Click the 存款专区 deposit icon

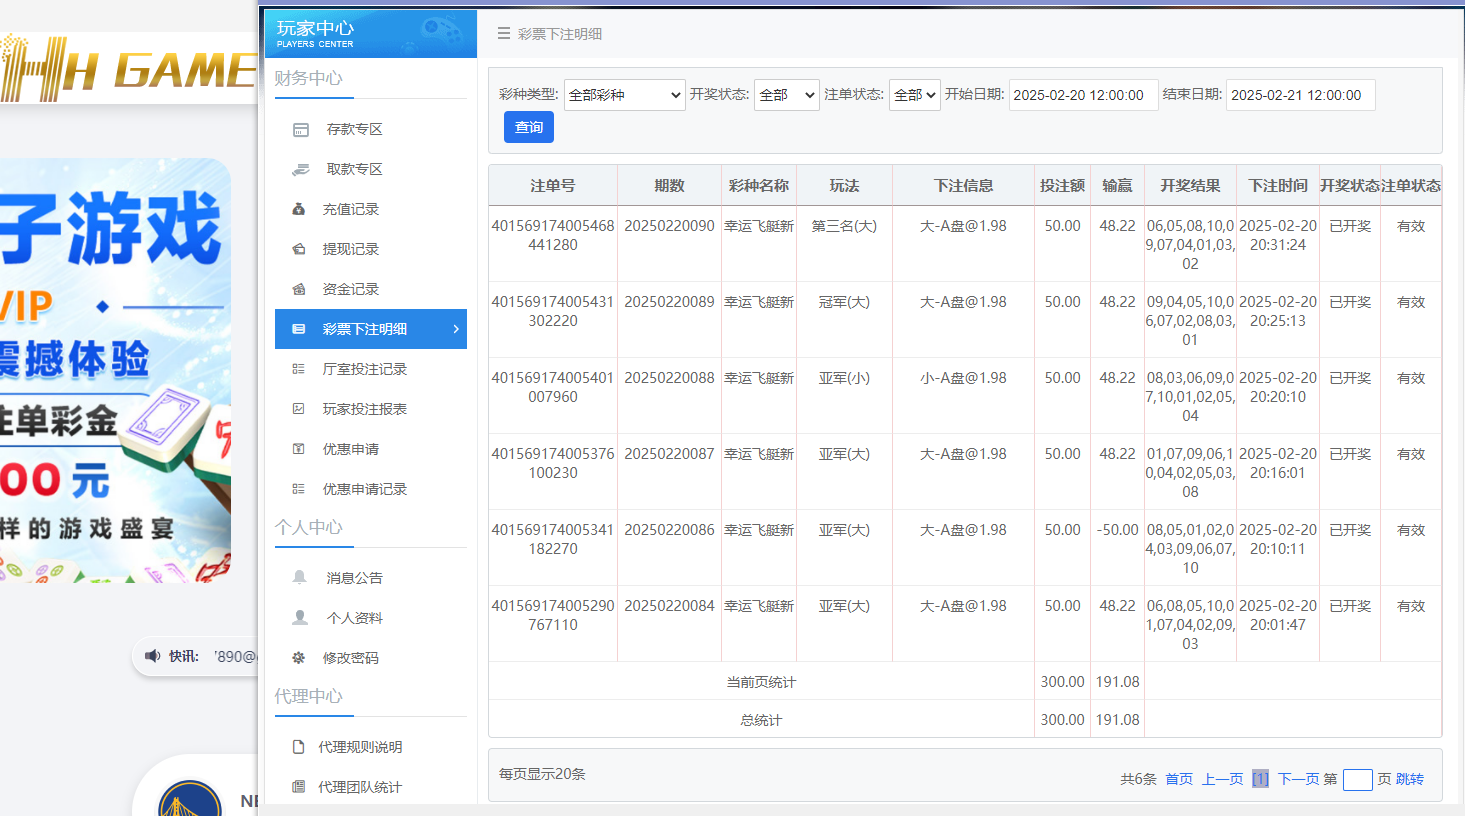tap(301, 128)
